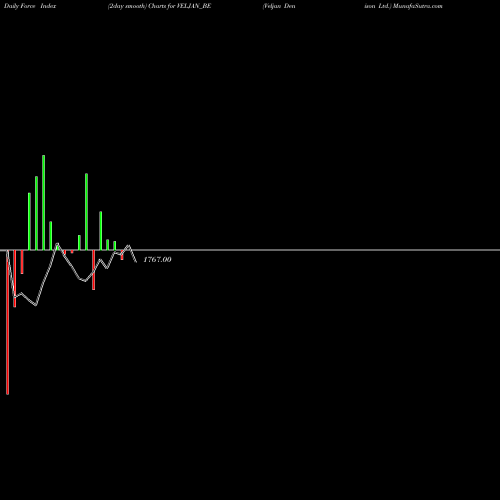Click the 1767.00 value label
This screenshot has height=500, width=500.
click(x=157, y=259)
